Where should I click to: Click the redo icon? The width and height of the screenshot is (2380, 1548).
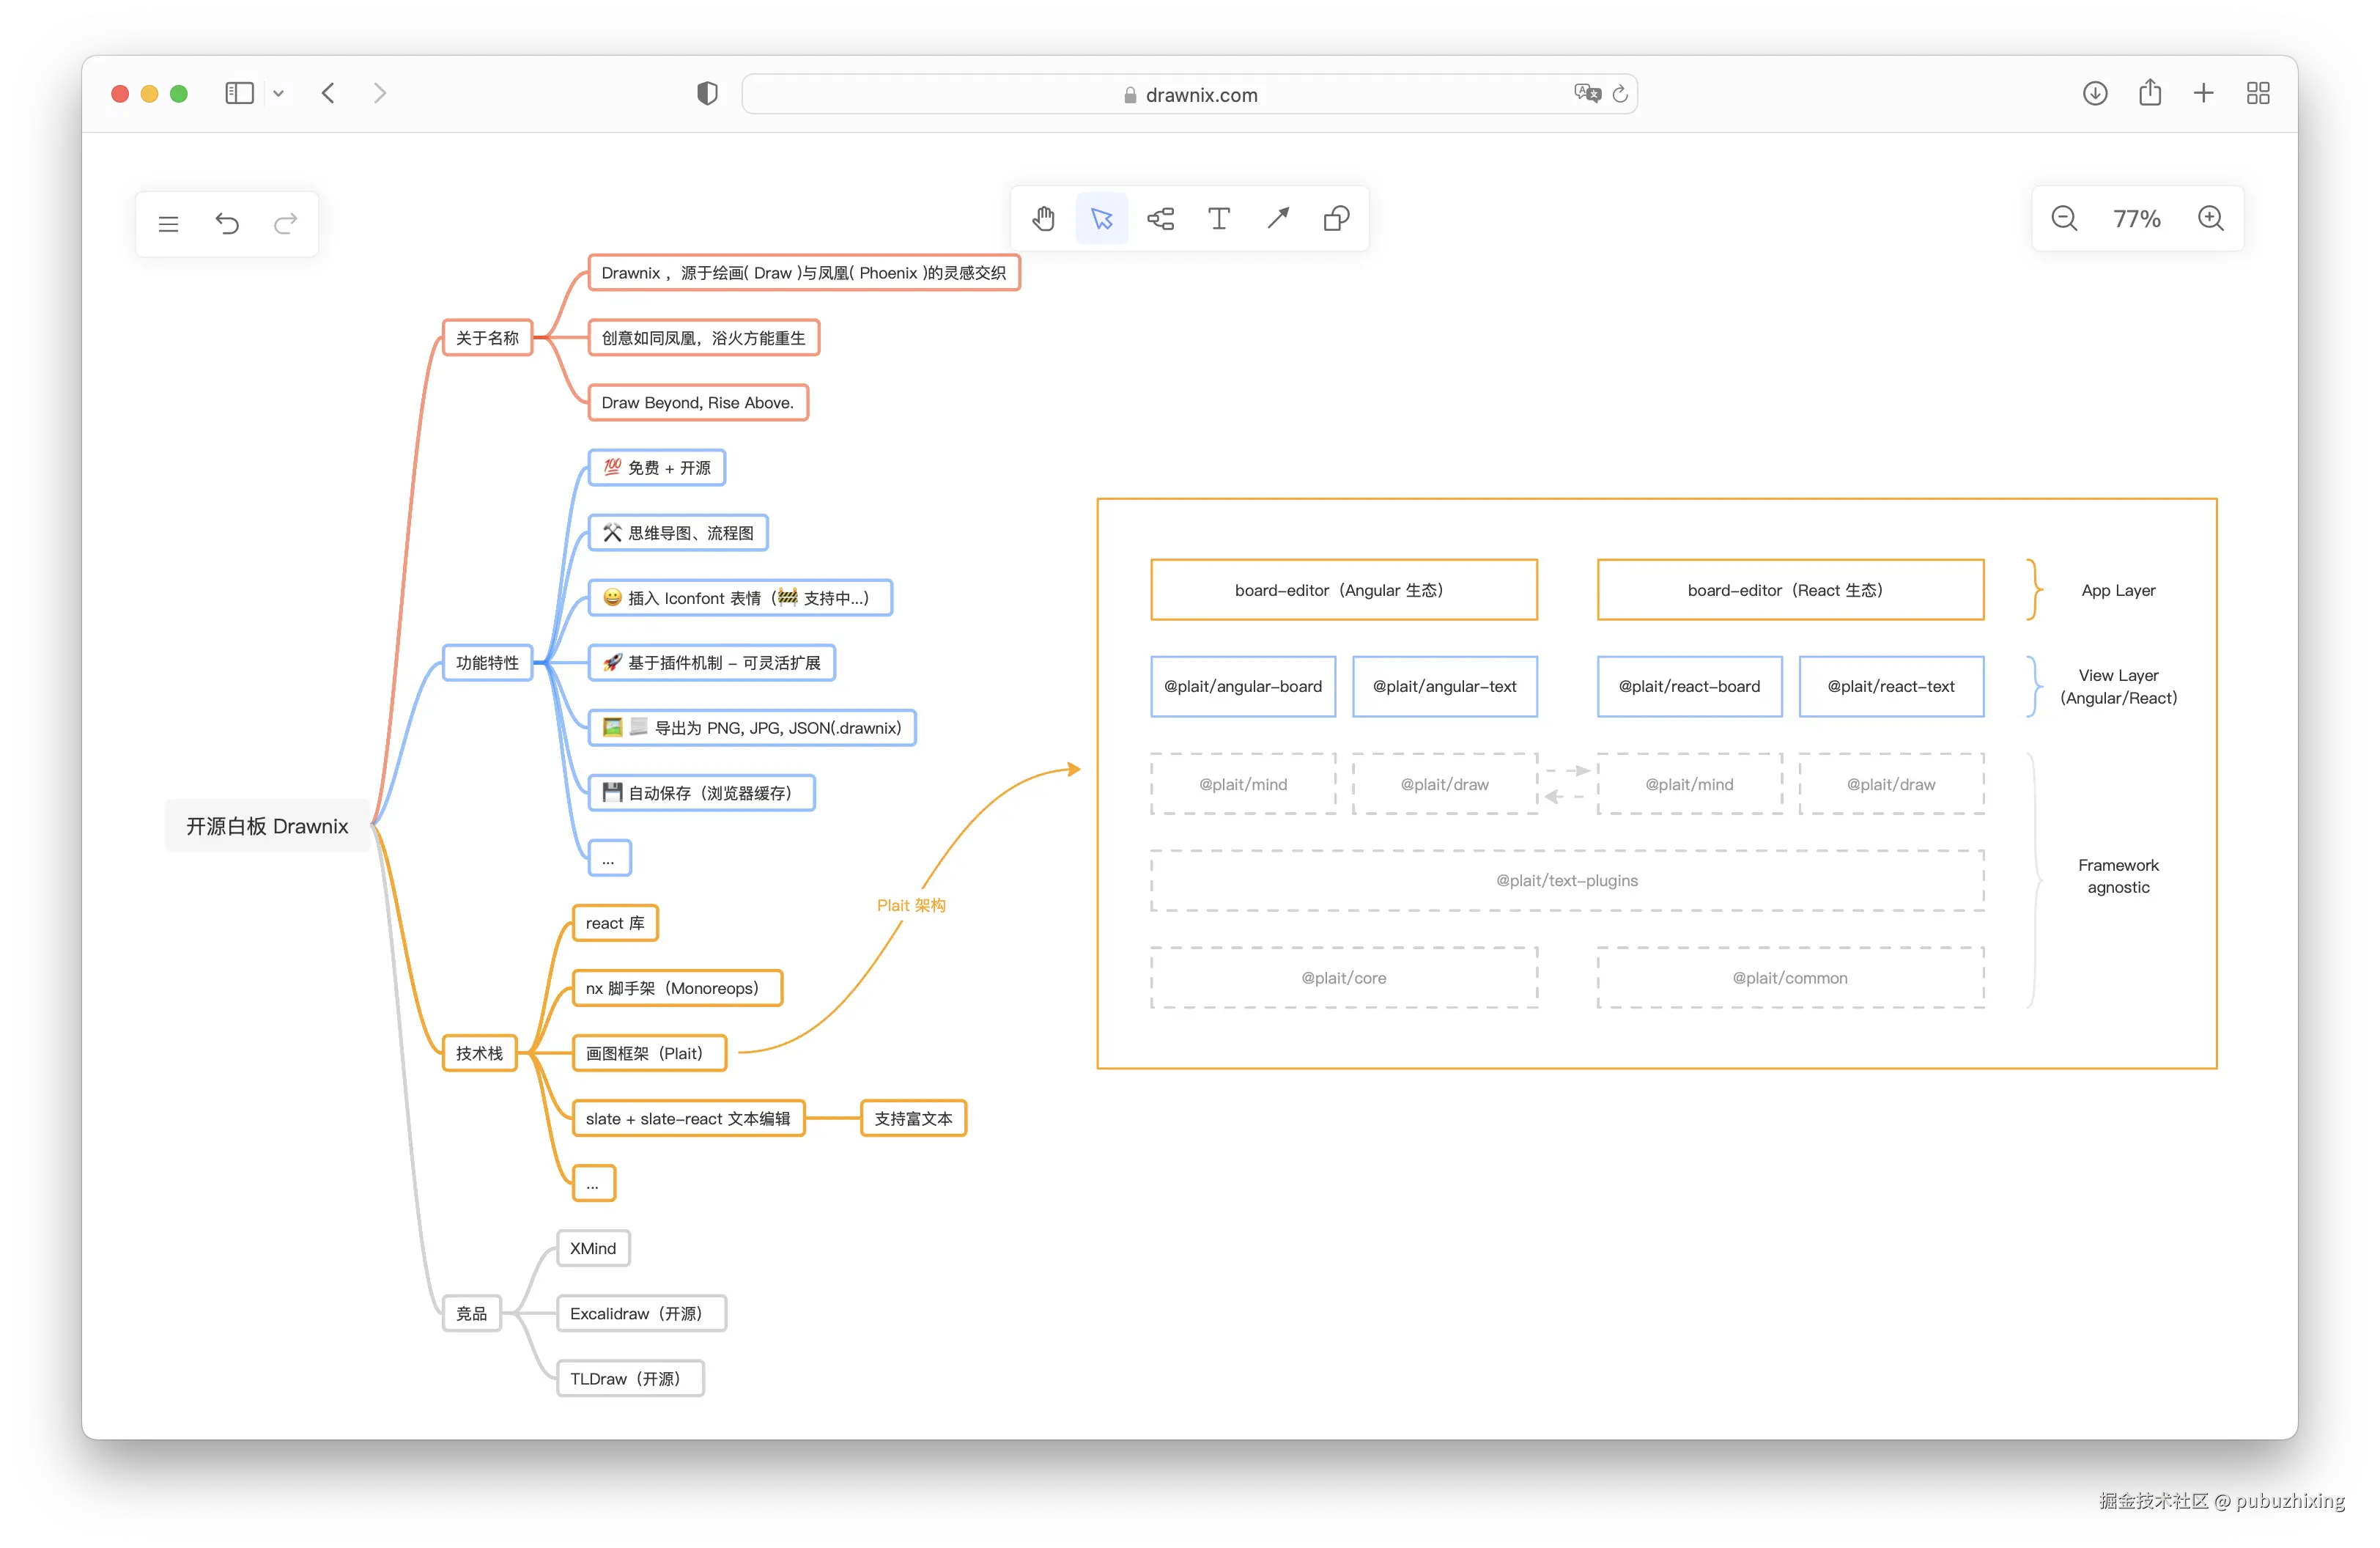tap(286, 223)
